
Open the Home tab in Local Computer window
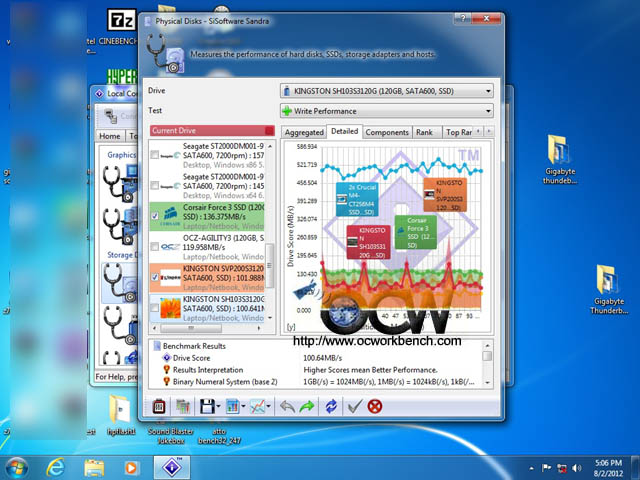[110, 136]
